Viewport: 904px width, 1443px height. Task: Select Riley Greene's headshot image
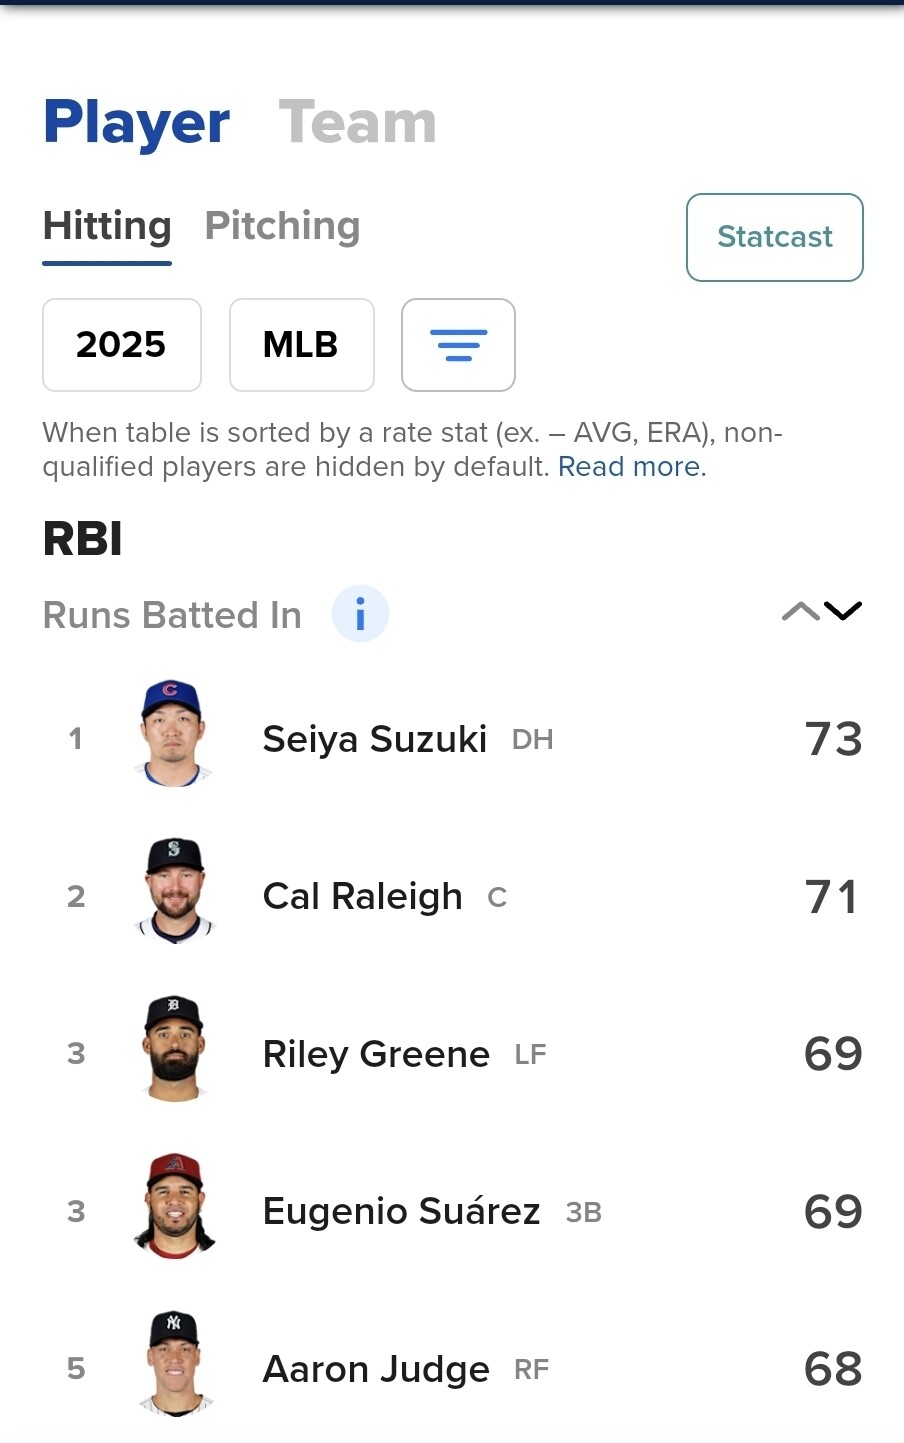point(174,1050)
